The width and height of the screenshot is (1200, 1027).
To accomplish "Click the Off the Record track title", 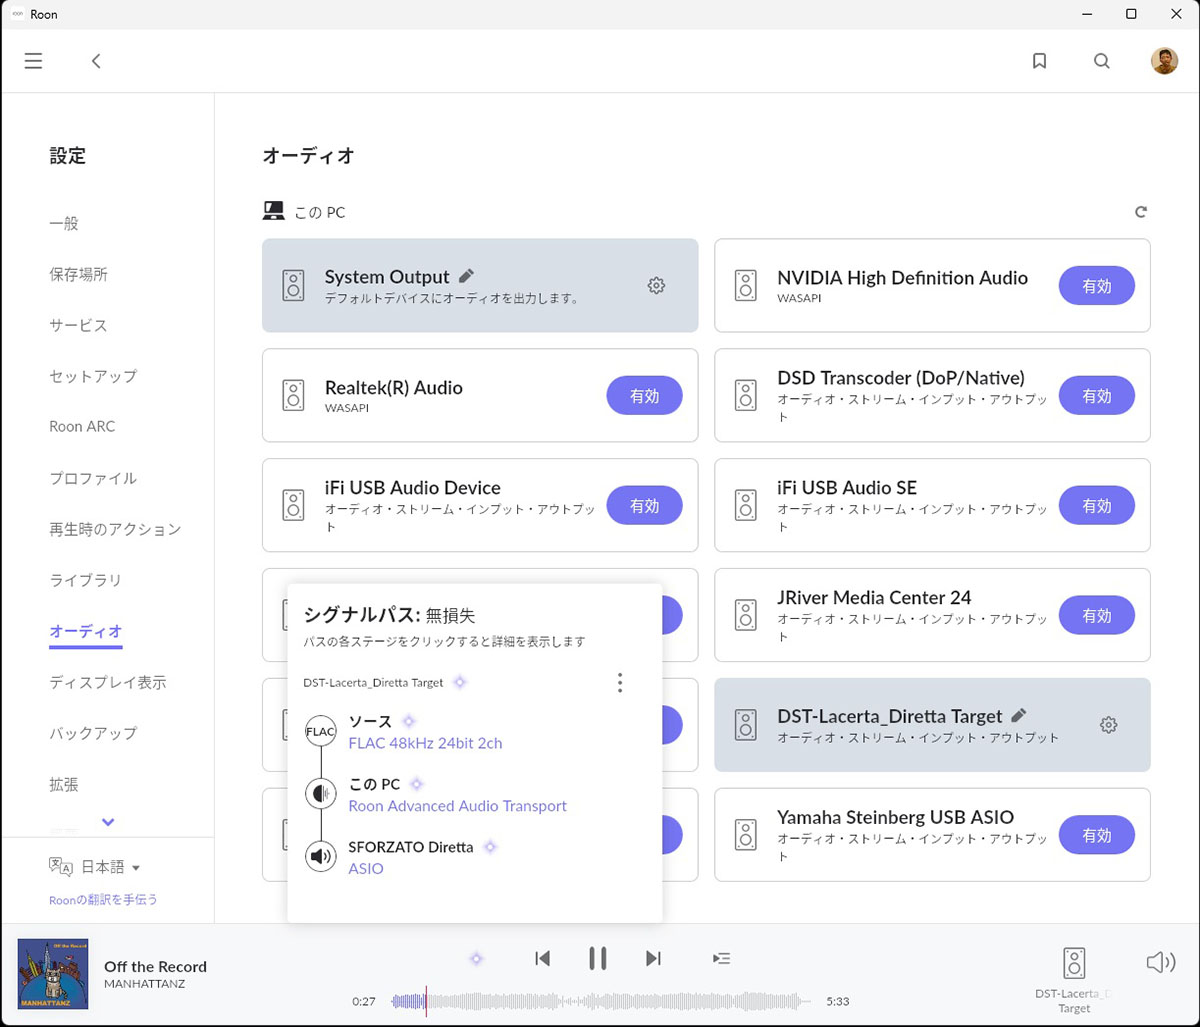I will [x=155, y=966].
